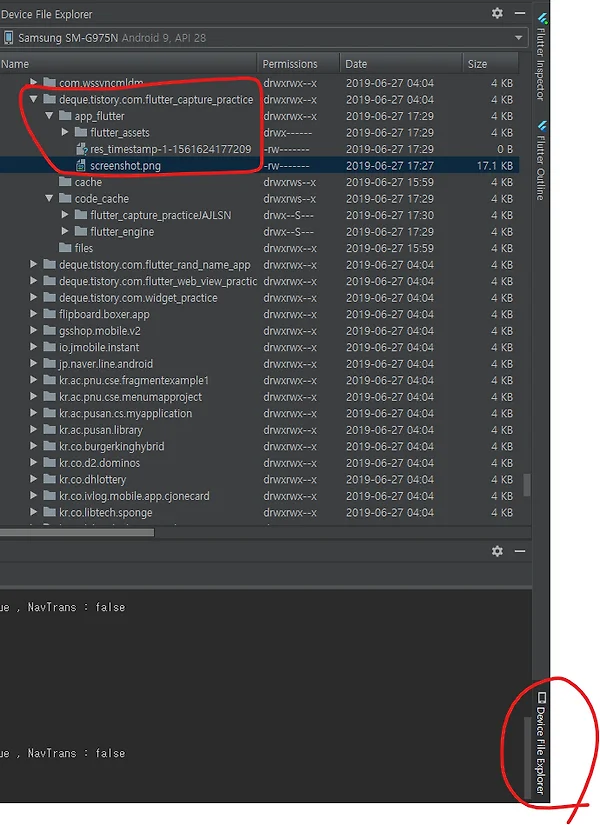Open the Flutter Inspector side tab
Screen dimensions: 600x825
pyautogui.click(x=541, y=57)
